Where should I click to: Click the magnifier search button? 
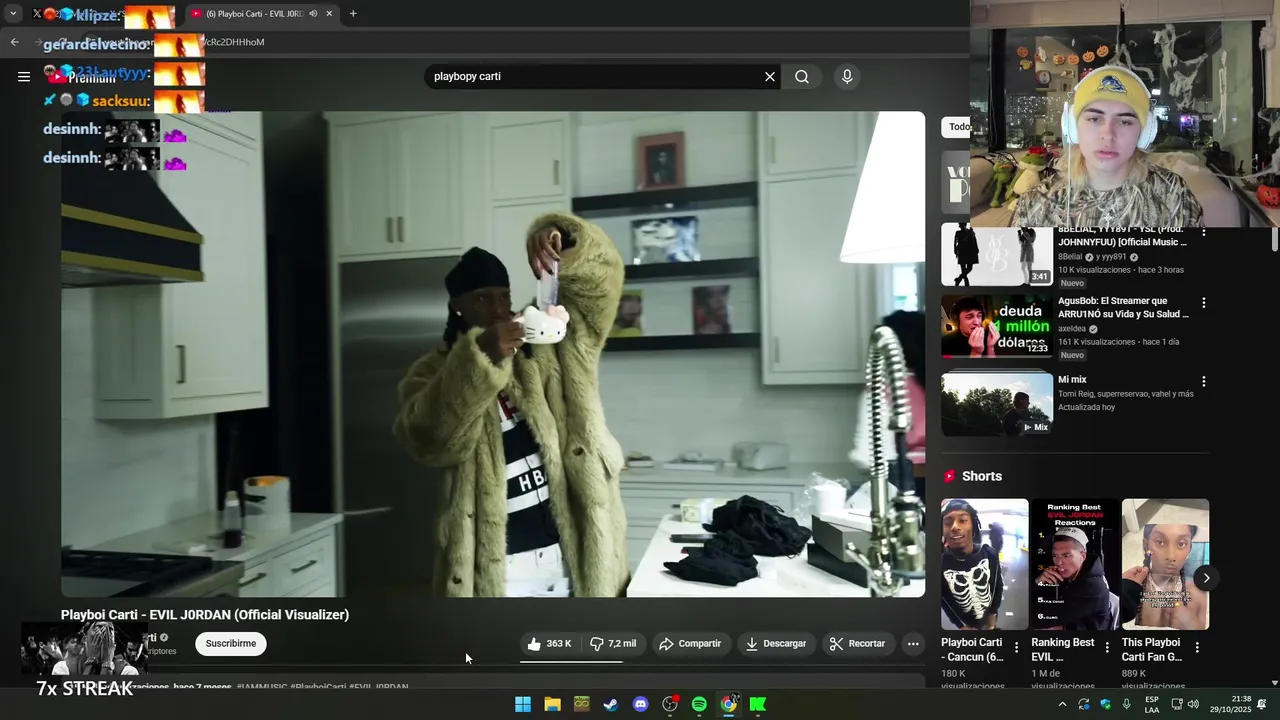point(802,77)
